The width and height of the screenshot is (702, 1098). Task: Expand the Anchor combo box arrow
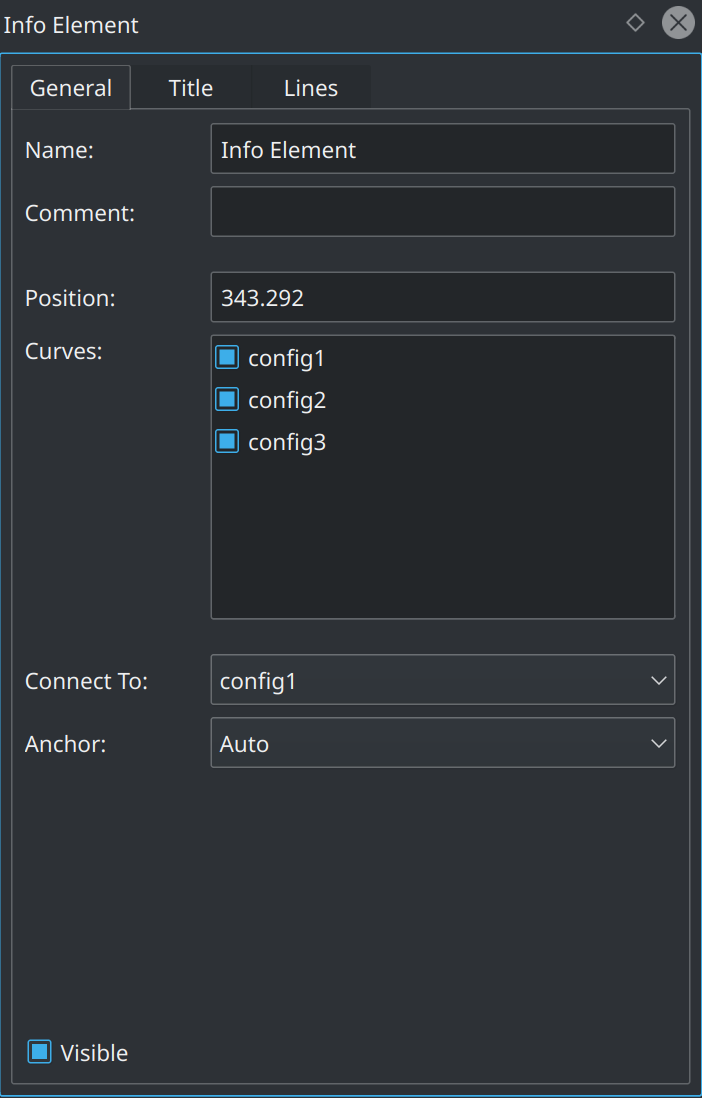point(658,743)
